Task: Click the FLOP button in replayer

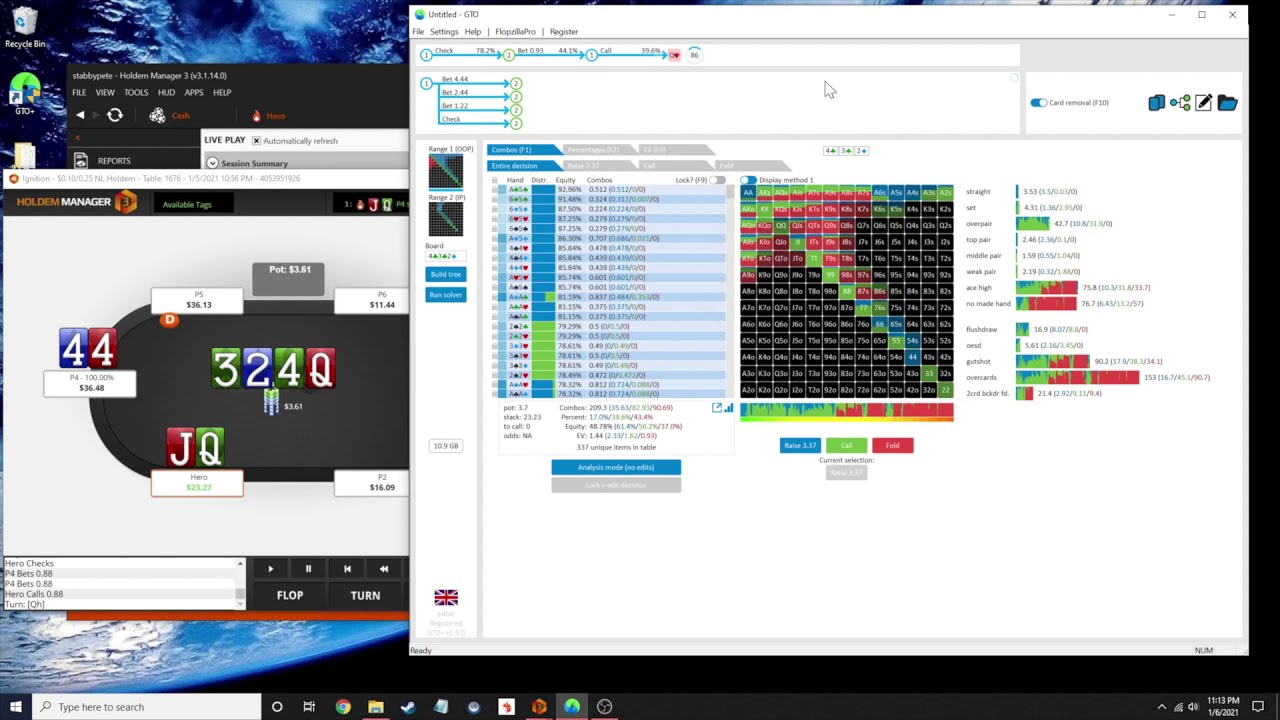Action: 290,595
